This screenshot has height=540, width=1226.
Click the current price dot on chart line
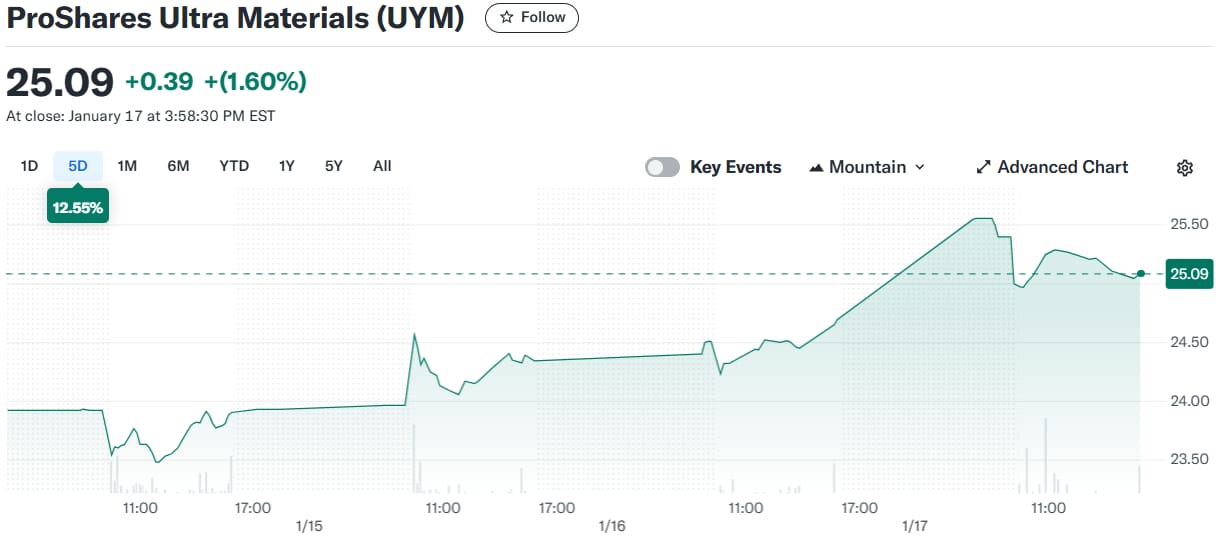(x=1141, y=273)
